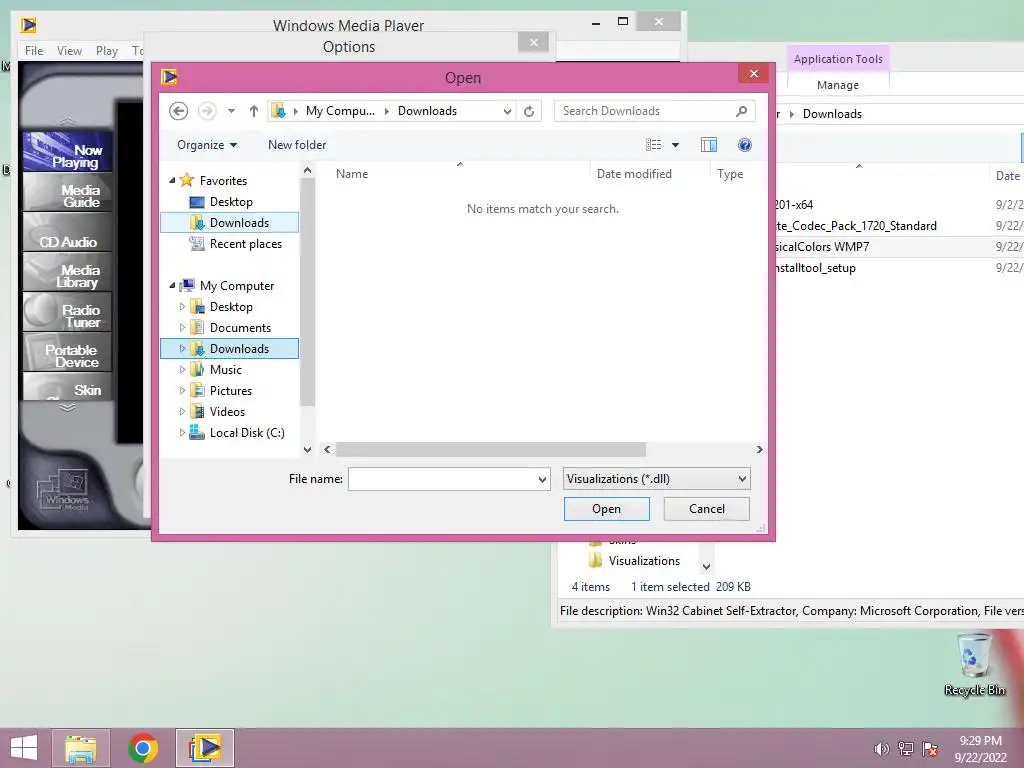Click the Open button in dialog
Image resolution: width=1024 pixels, height=768 pixels.
(x=607, y=509)
